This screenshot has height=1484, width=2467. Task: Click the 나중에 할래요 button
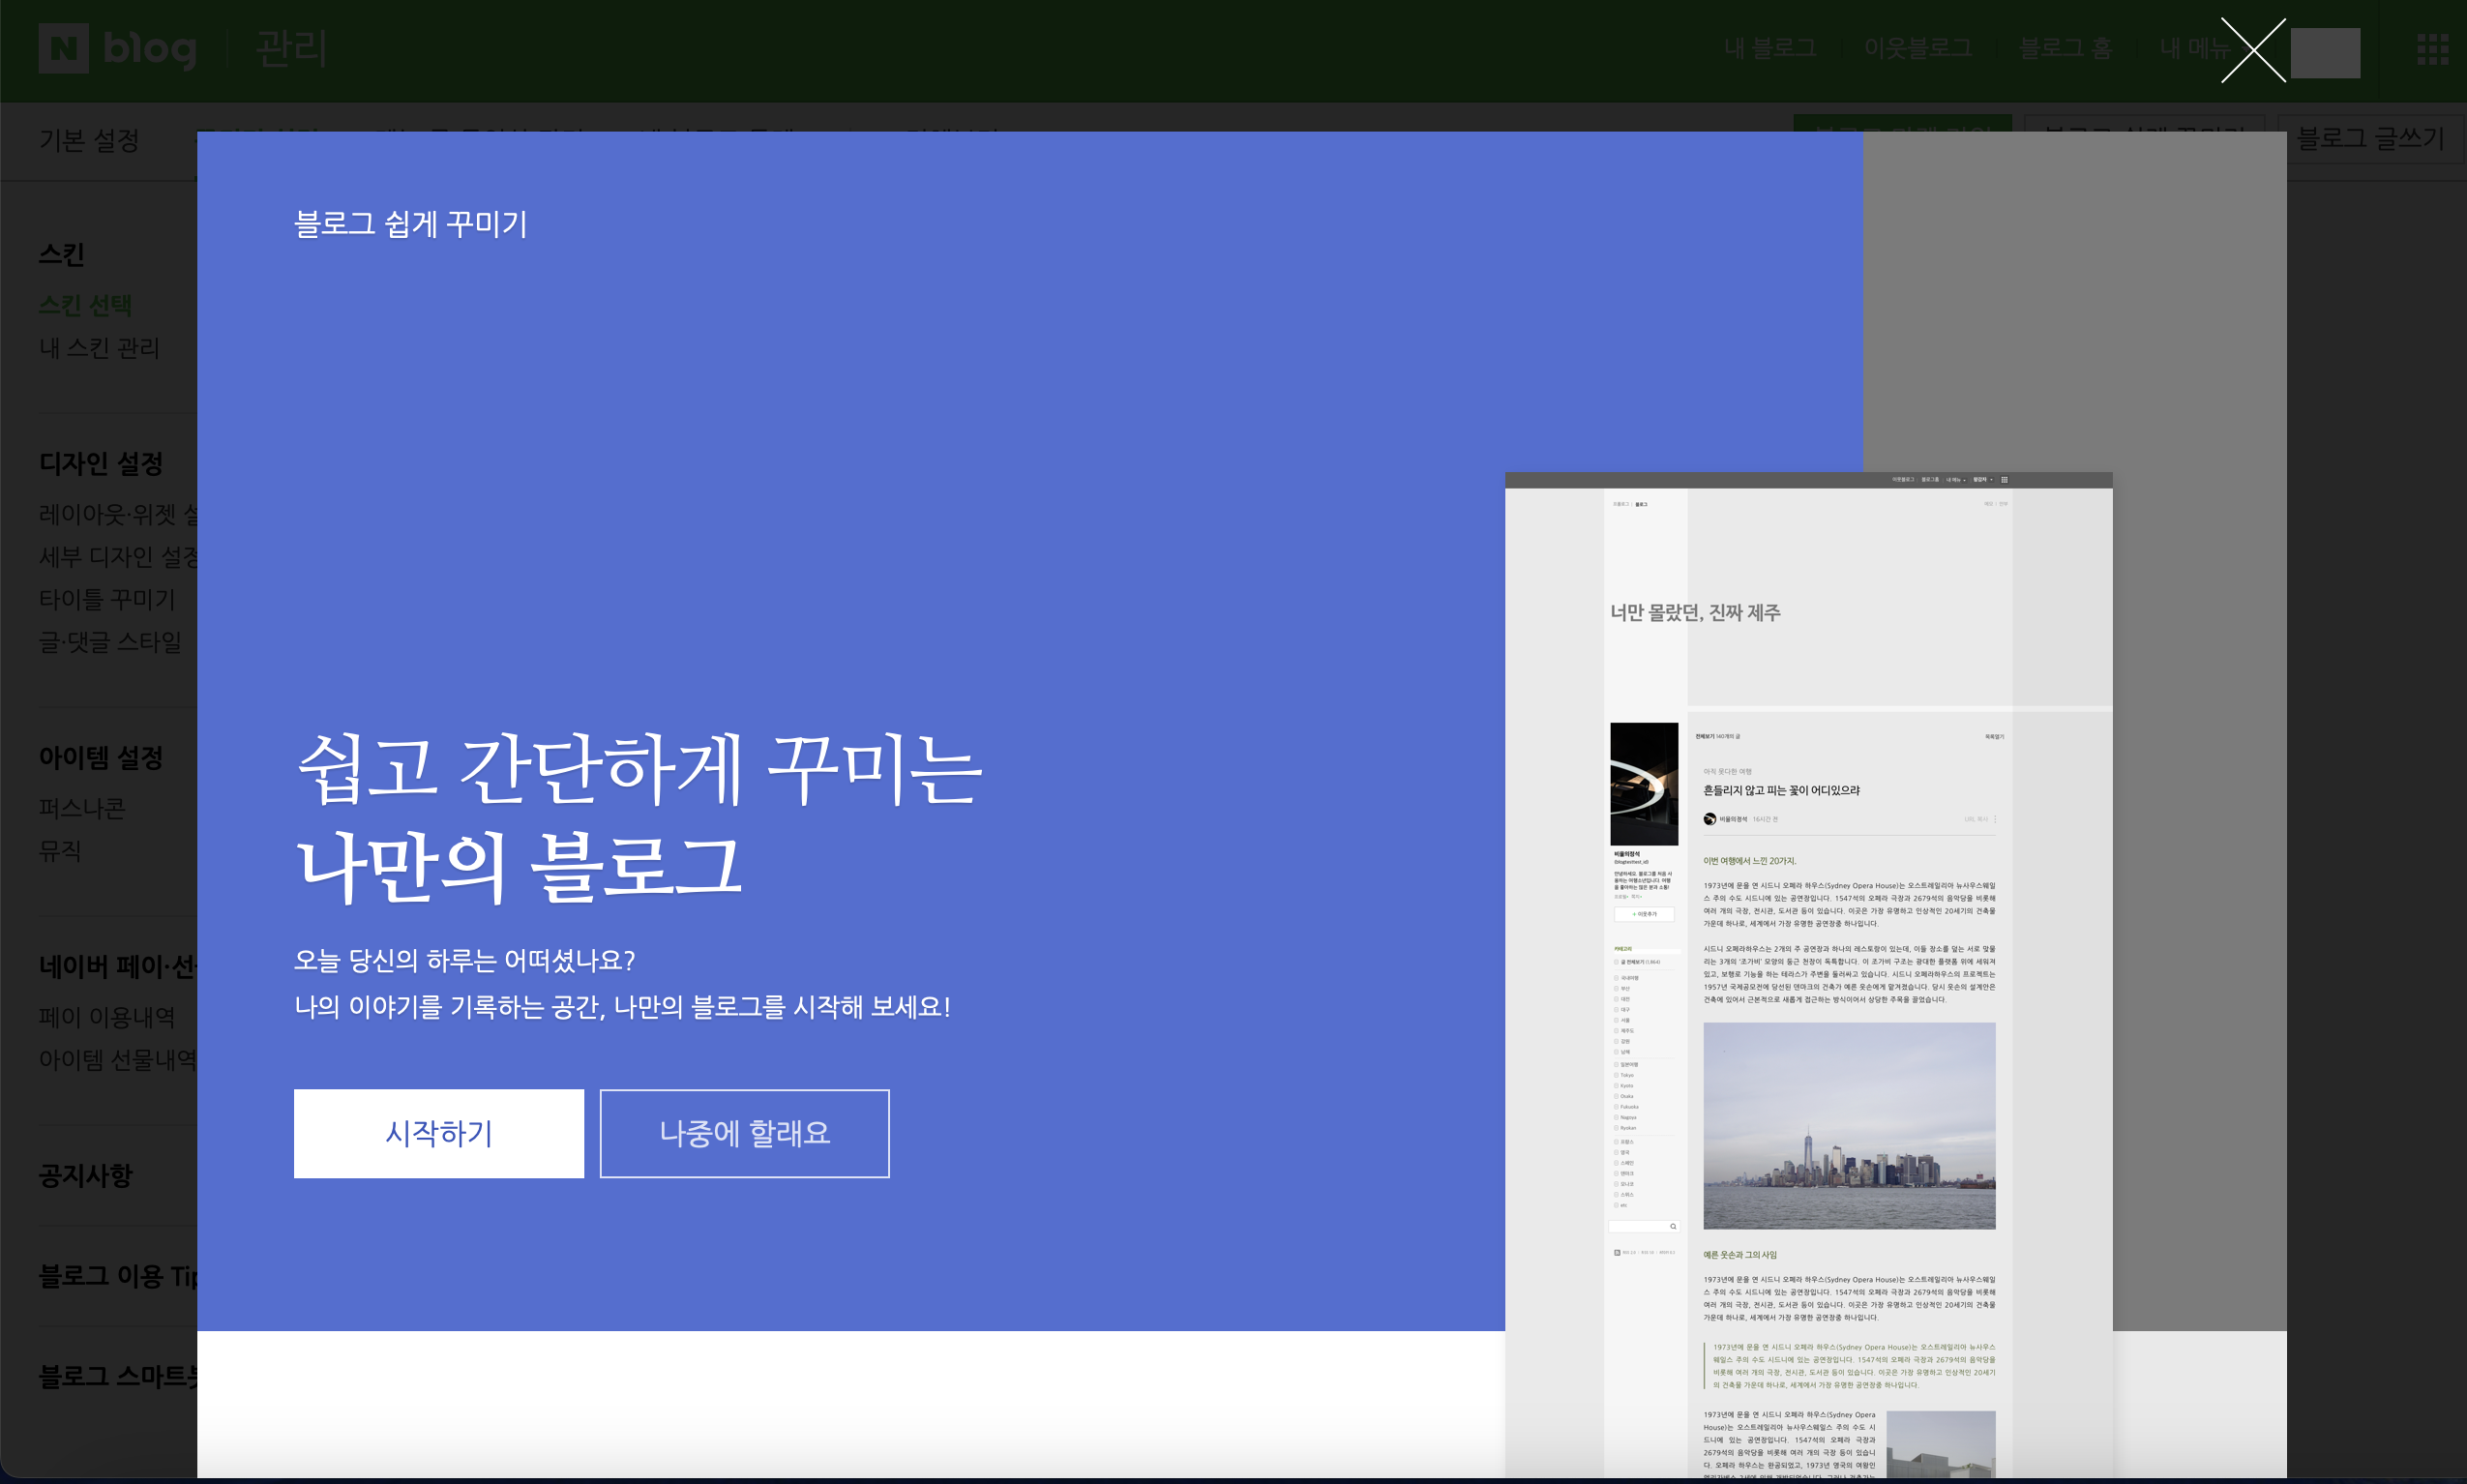(744, 1133)
